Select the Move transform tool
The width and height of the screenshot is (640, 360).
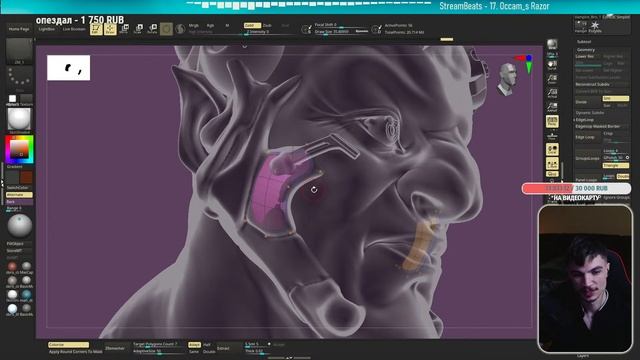pos(124,29)
